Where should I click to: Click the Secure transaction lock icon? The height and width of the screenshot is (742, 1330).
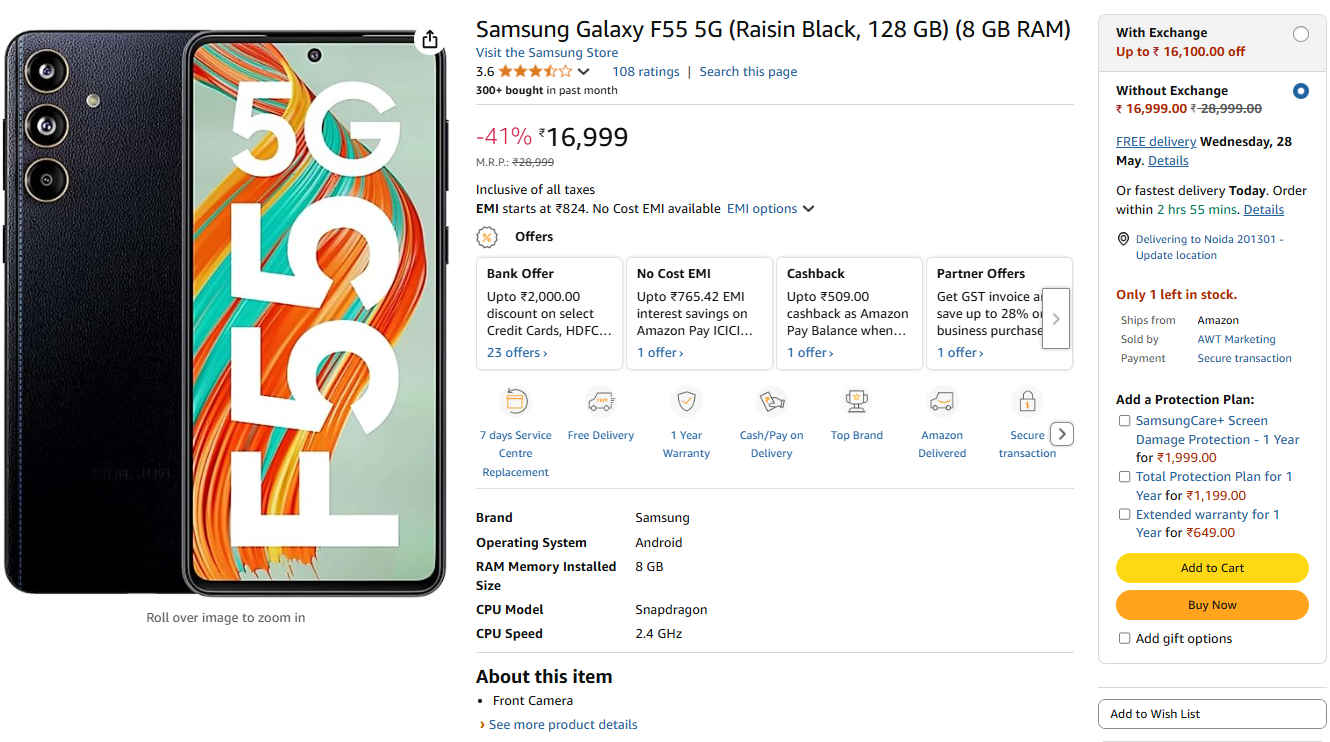coord(1027,402)
